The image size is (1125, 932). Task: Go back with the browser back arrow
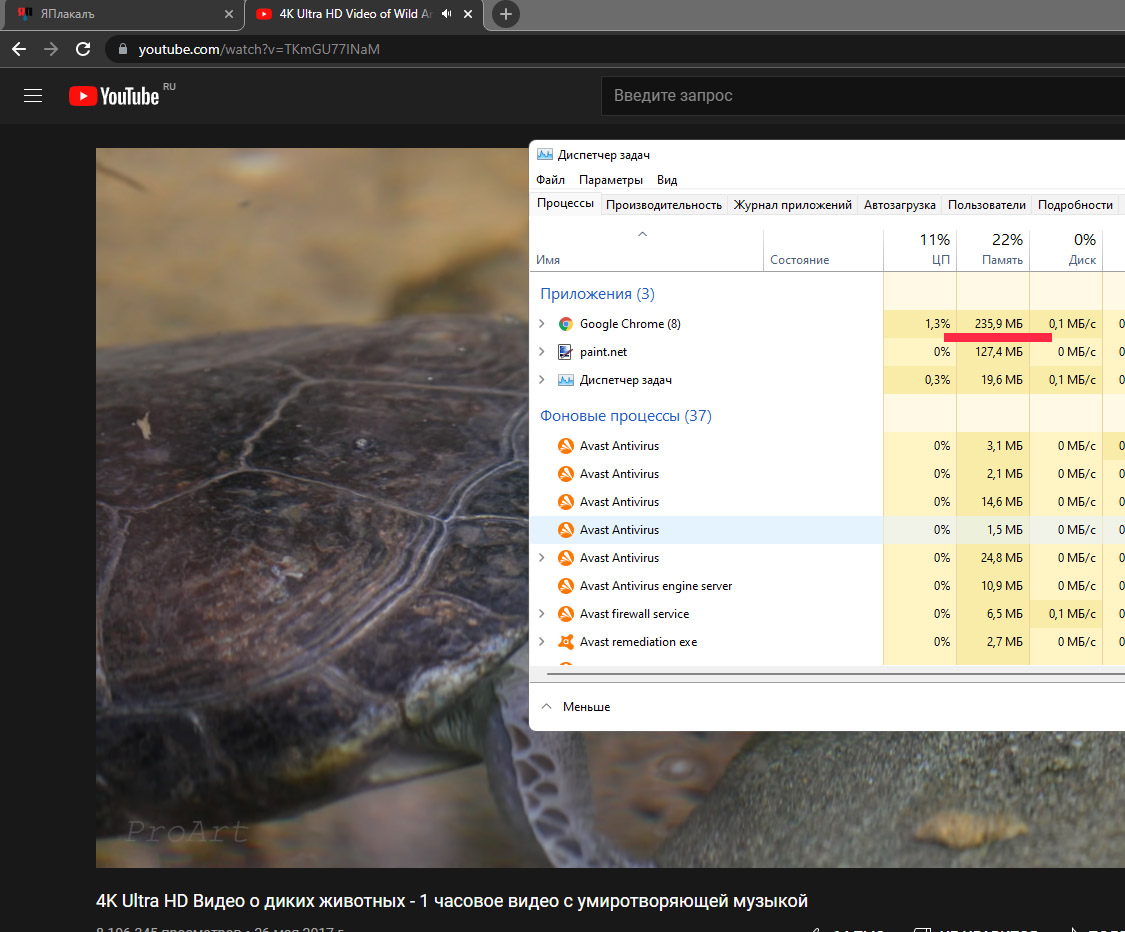[x=19, y=49]
